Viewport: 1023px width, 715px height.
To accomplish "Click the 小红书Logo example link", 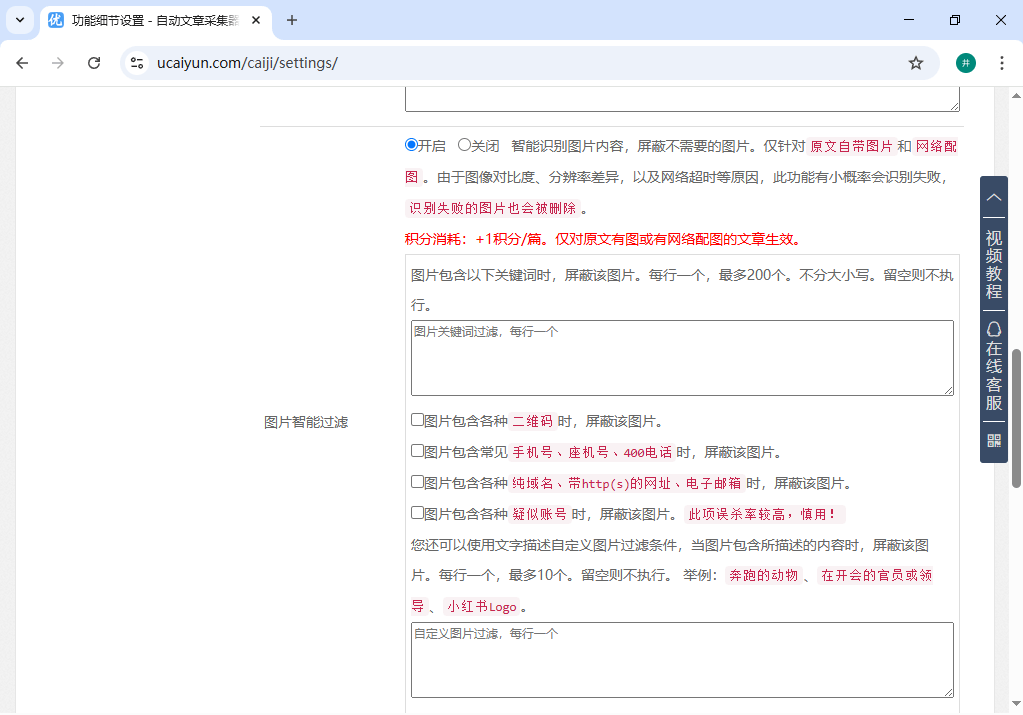I will [x=483, y=607].
